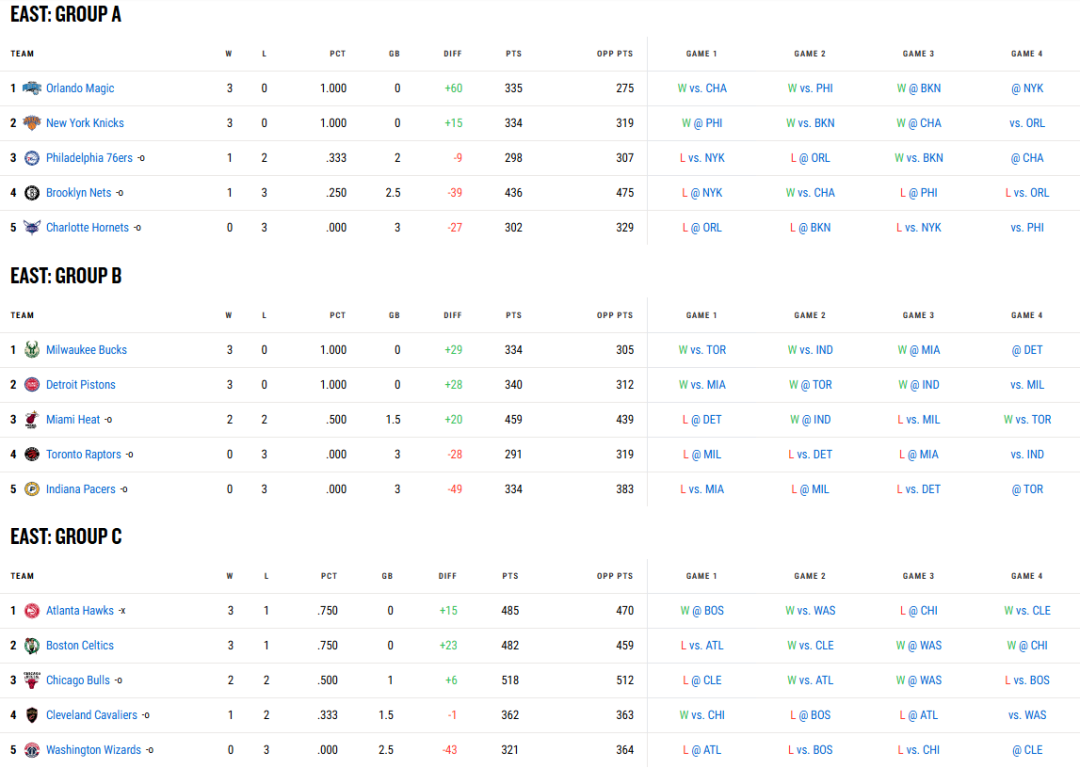Viewport: 1080px width, 768px height.
Task: Click the eliminated marker beside Toronto Raptors
Action: tap(129, 455)
